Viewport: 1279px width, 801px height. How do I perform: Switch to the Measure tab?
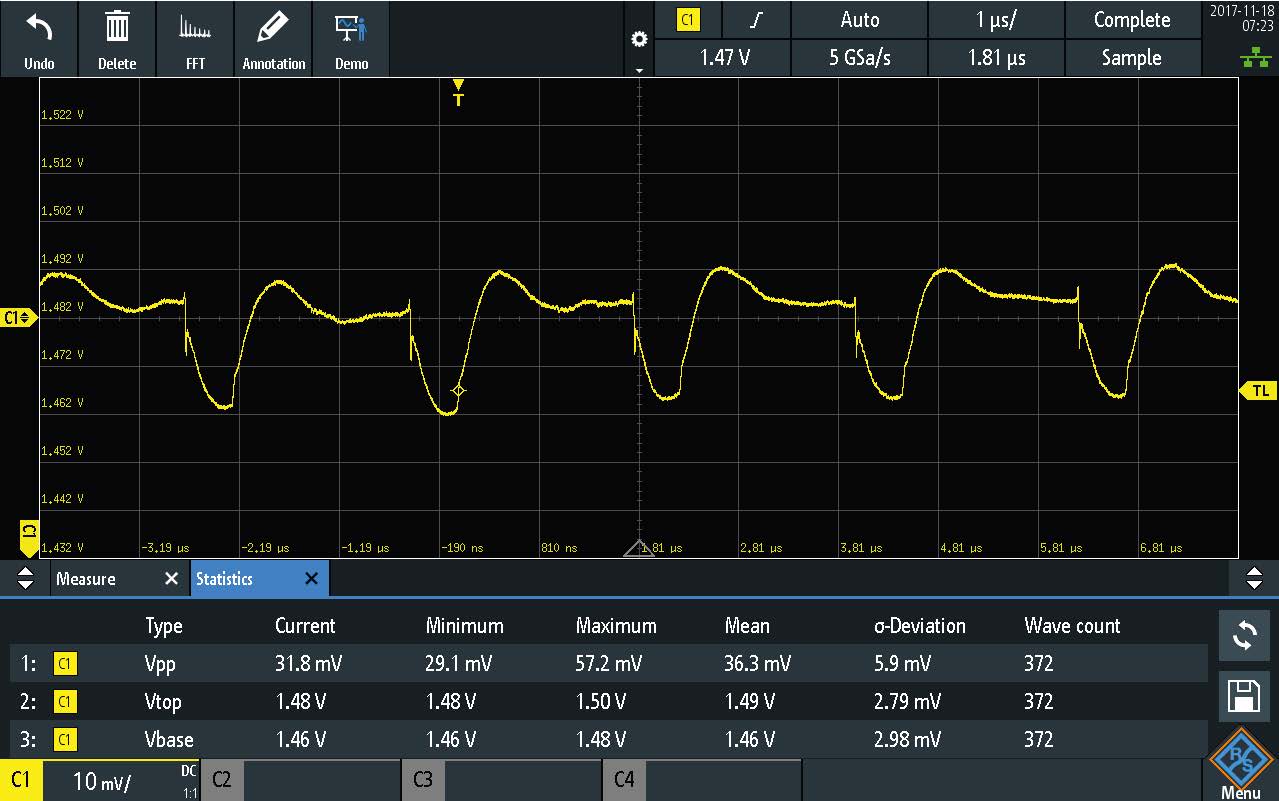86,579
